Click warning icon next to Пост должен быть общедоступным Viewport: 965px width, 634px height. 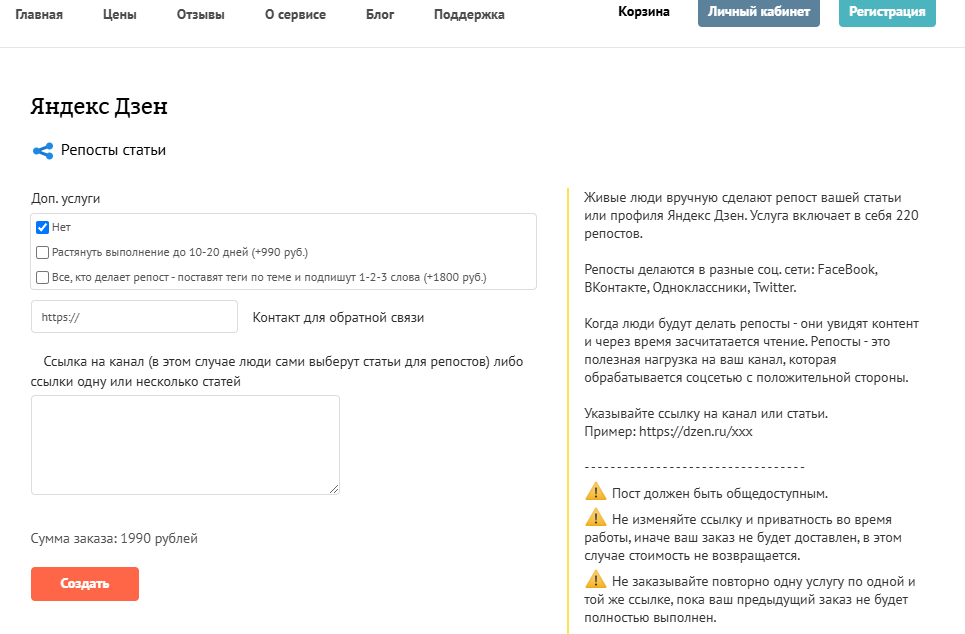(x=595, y=492)
